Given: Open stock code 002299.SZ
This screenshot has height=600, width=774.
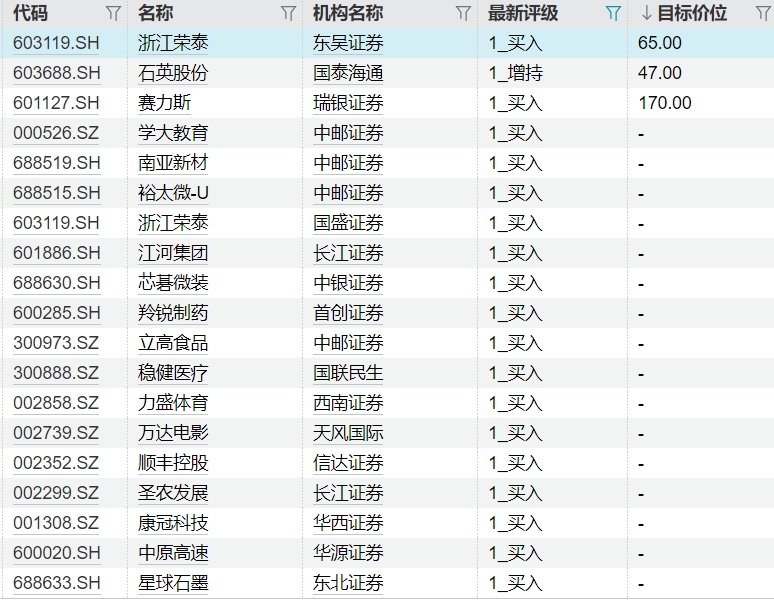Looking at the screenshot, I should click(x=56, y=493).
